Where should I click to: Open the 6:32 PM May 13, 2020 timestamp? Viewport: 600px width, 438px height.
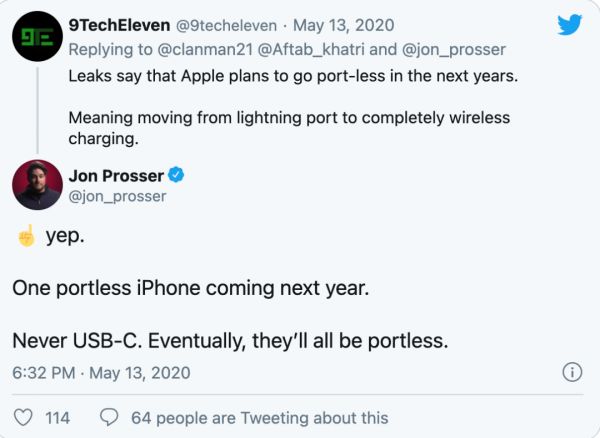(100, 373)
